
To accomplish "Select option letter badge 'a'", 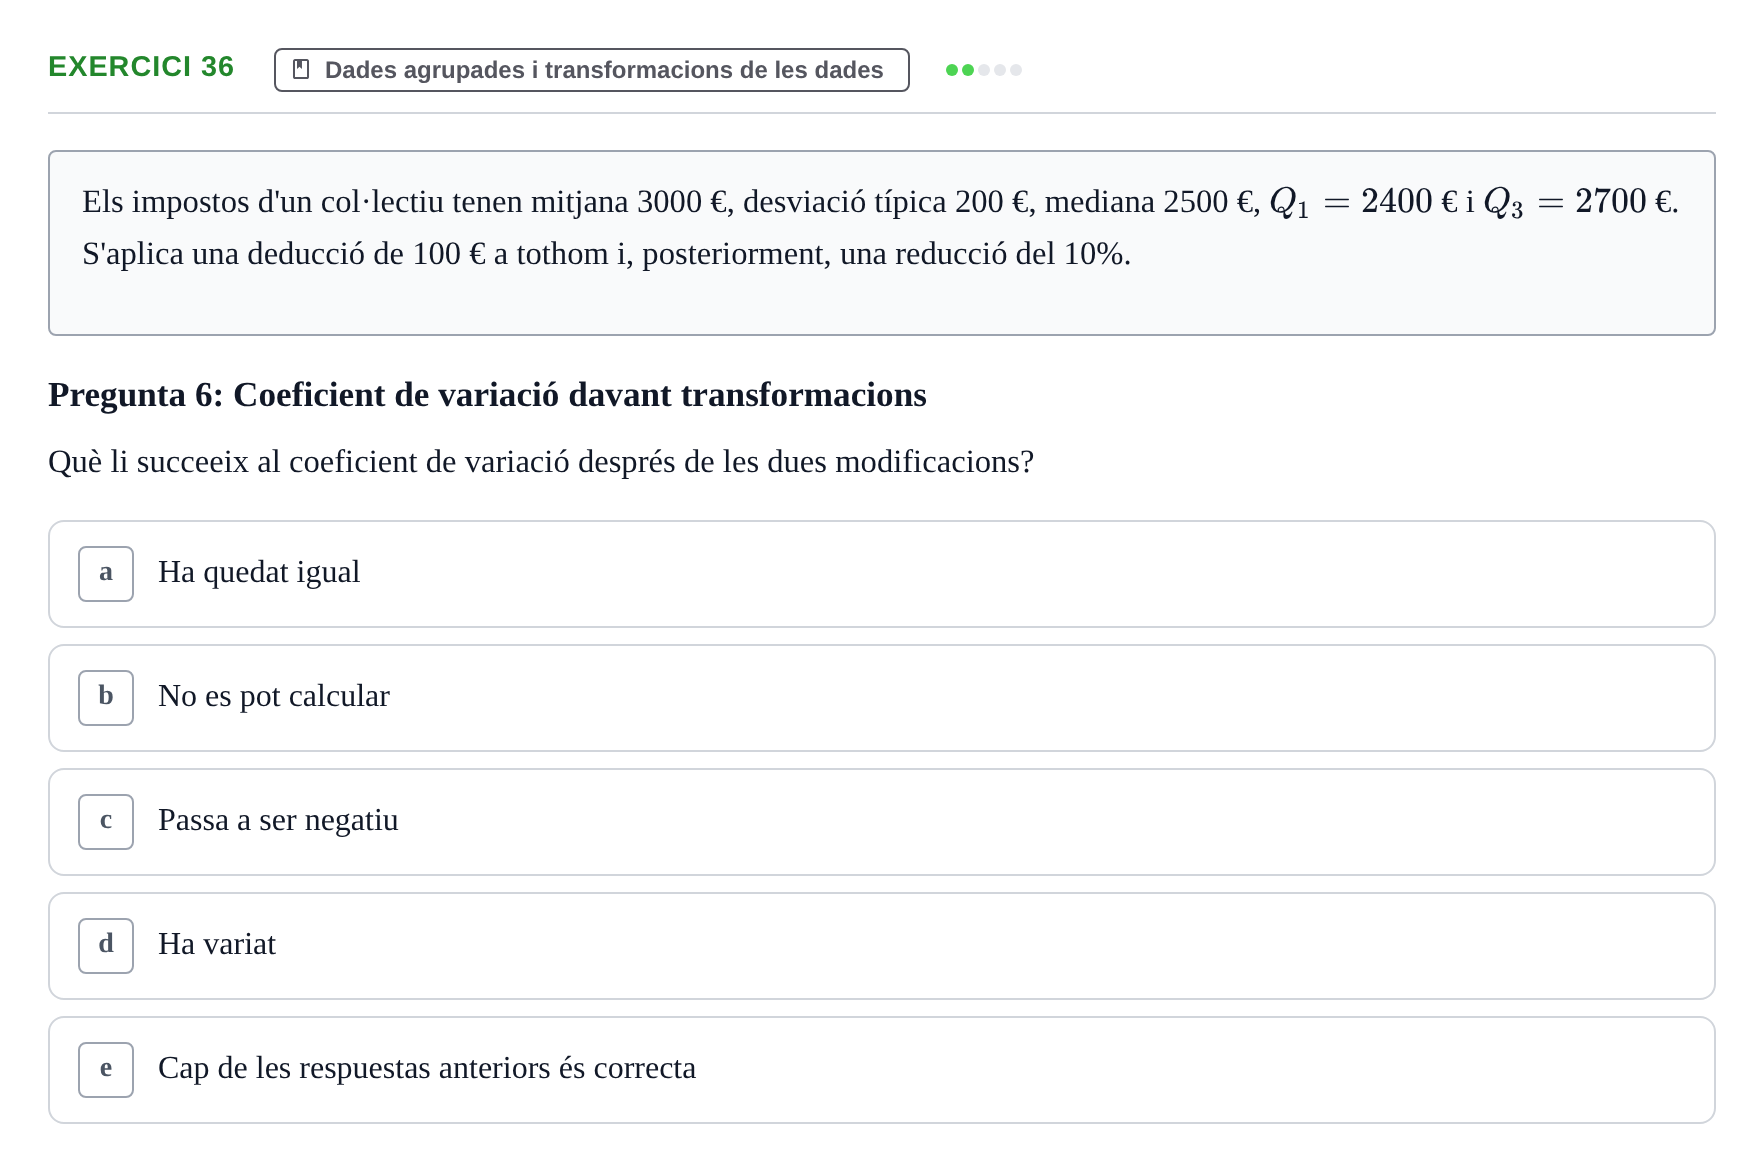I will tap(106, 574).
